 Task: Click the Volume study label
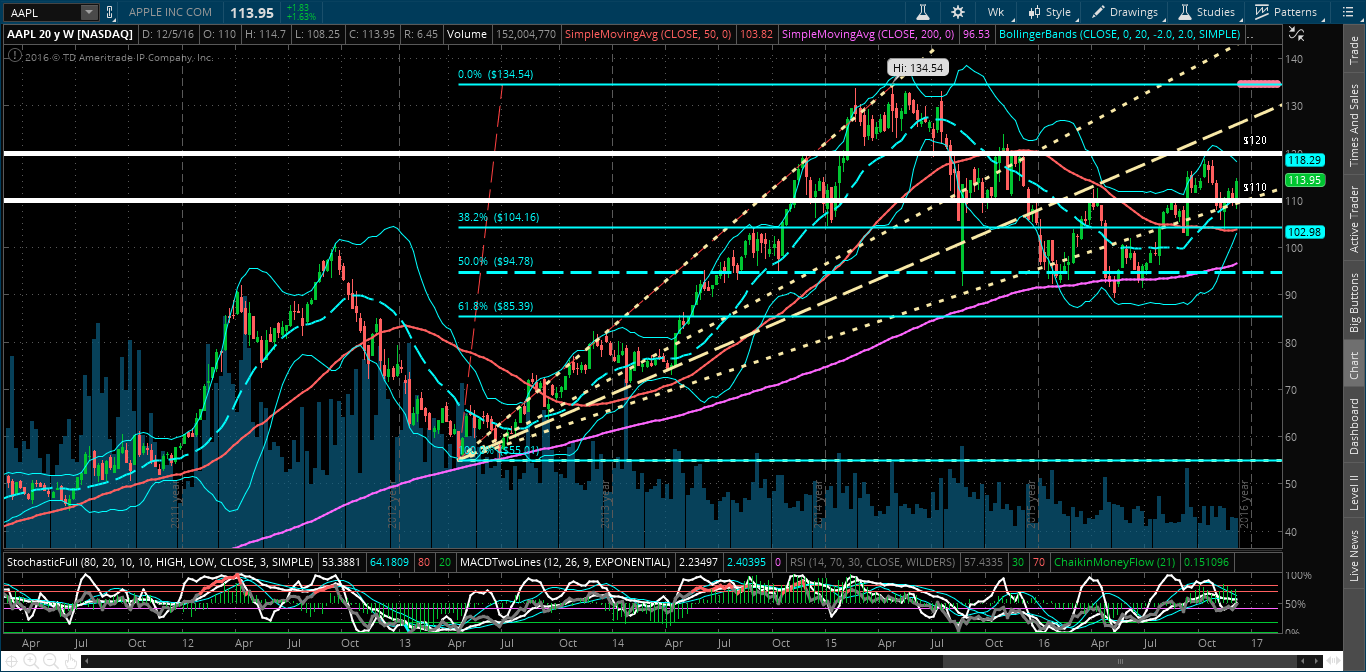[x=467, y=34]
